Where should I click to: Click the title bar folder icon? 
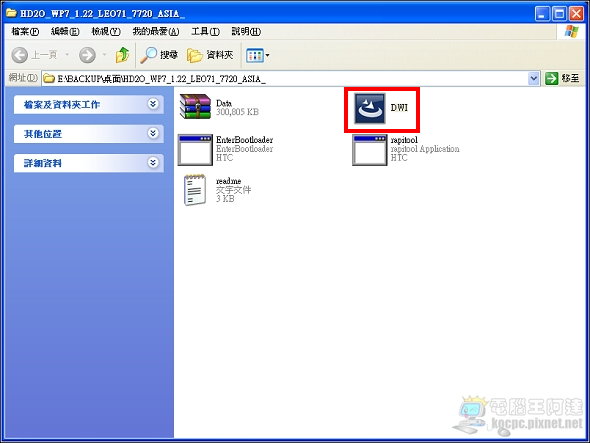11,13
